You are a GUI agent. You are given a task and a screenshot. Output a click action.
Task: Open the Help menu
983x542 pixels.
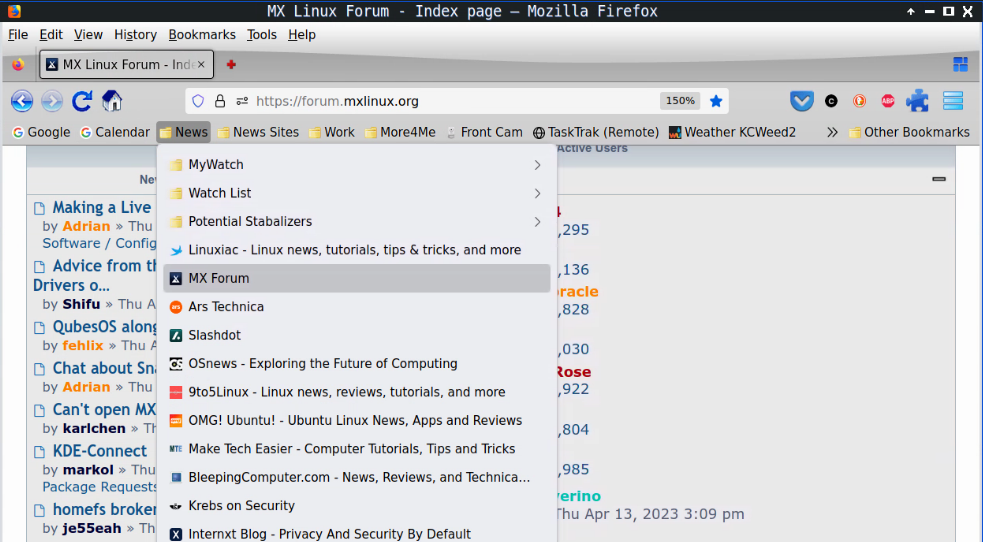(302, 34)
